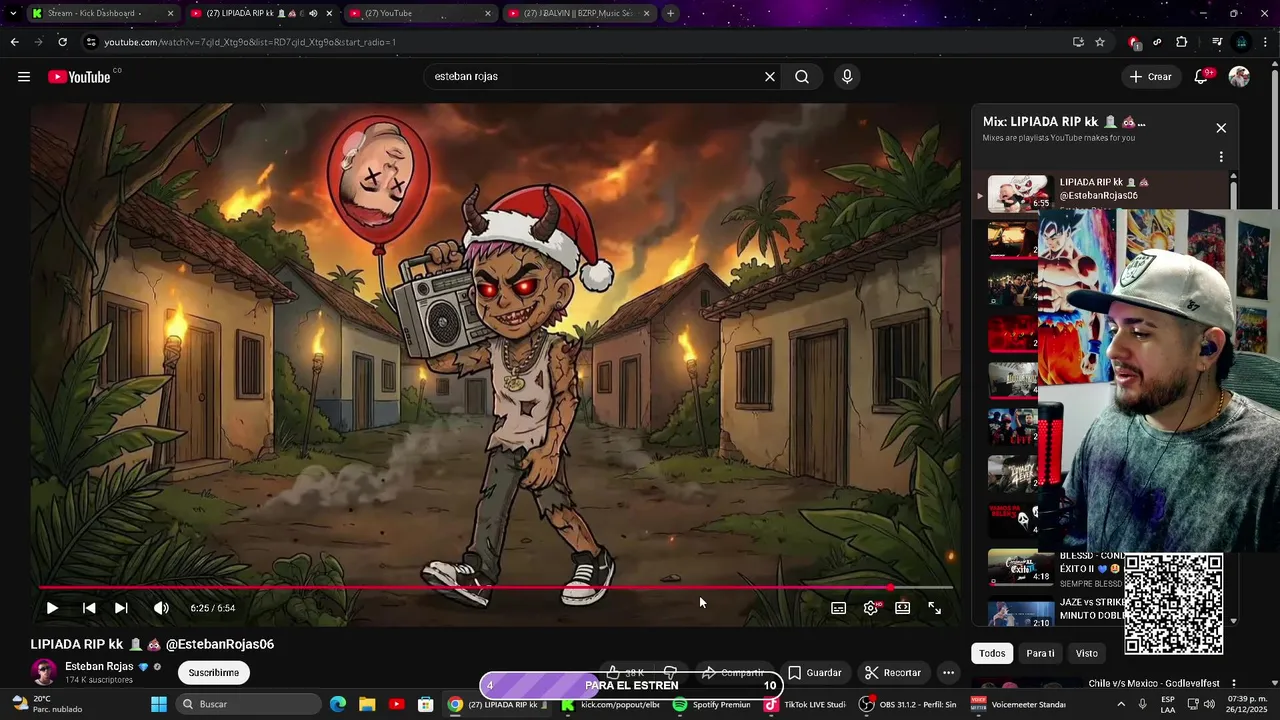Open Chrome three-dot menu
The width and height of the screenshot is (1280, 720).
pyautogui.click(x=1265, y=42)
